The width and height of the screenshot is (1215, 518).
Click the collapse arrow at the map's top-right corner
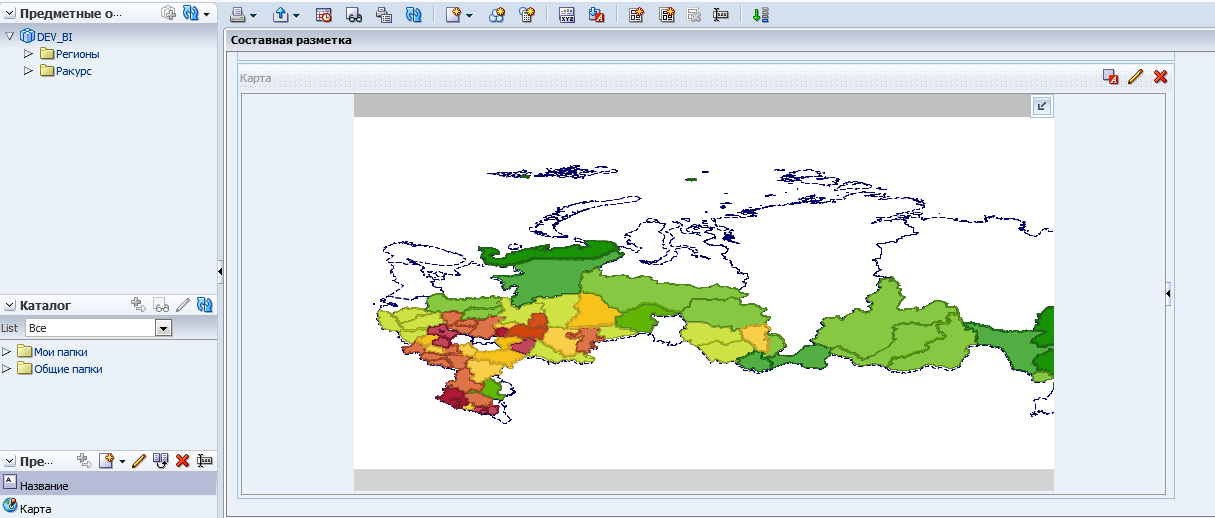pyautogui.click(x=1041, y=106)
